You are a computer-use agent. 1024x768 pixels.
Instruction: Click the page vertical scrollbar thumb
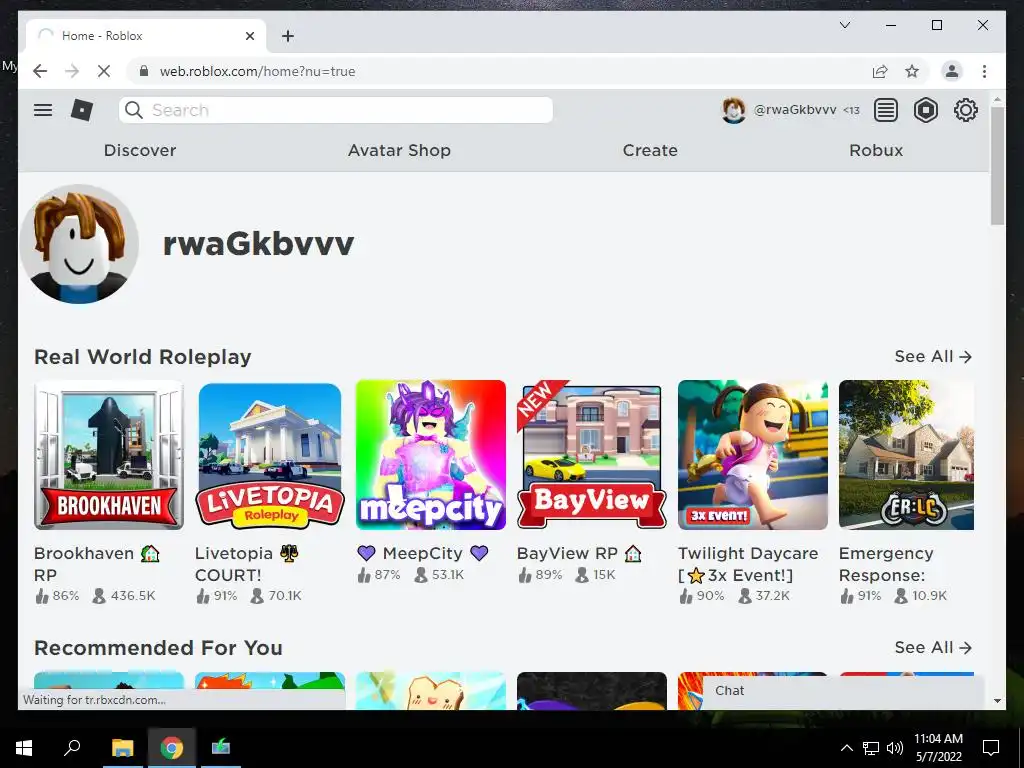click(x=997, y=167)
